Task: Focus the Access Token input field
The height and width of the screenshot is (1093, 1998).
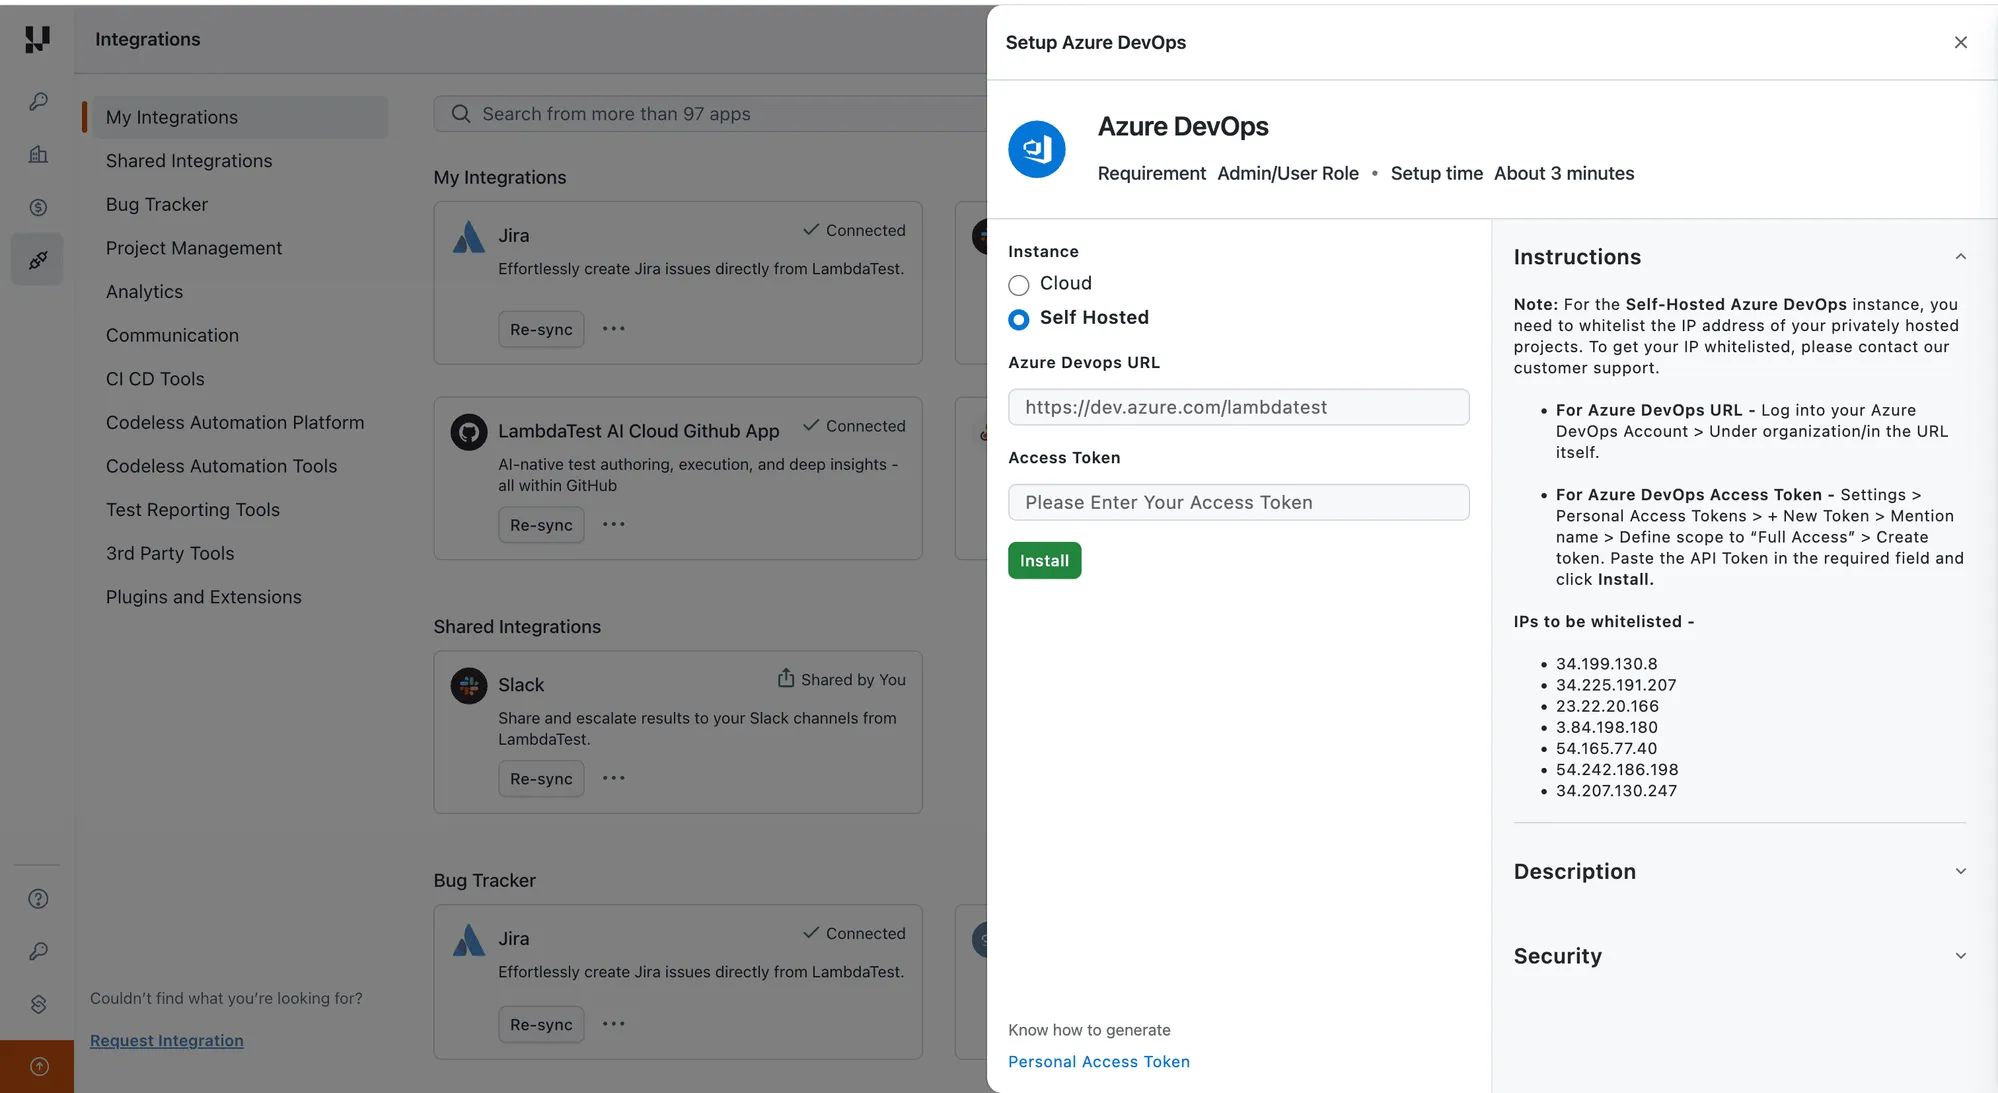Action: coord(1238,502)
